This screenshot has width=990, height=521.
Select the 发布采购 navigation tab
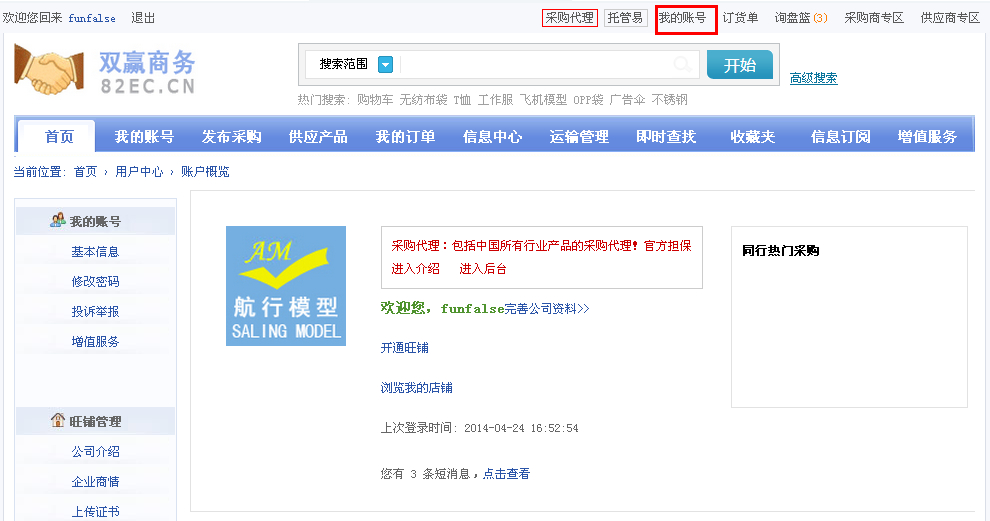pos(231,137)
